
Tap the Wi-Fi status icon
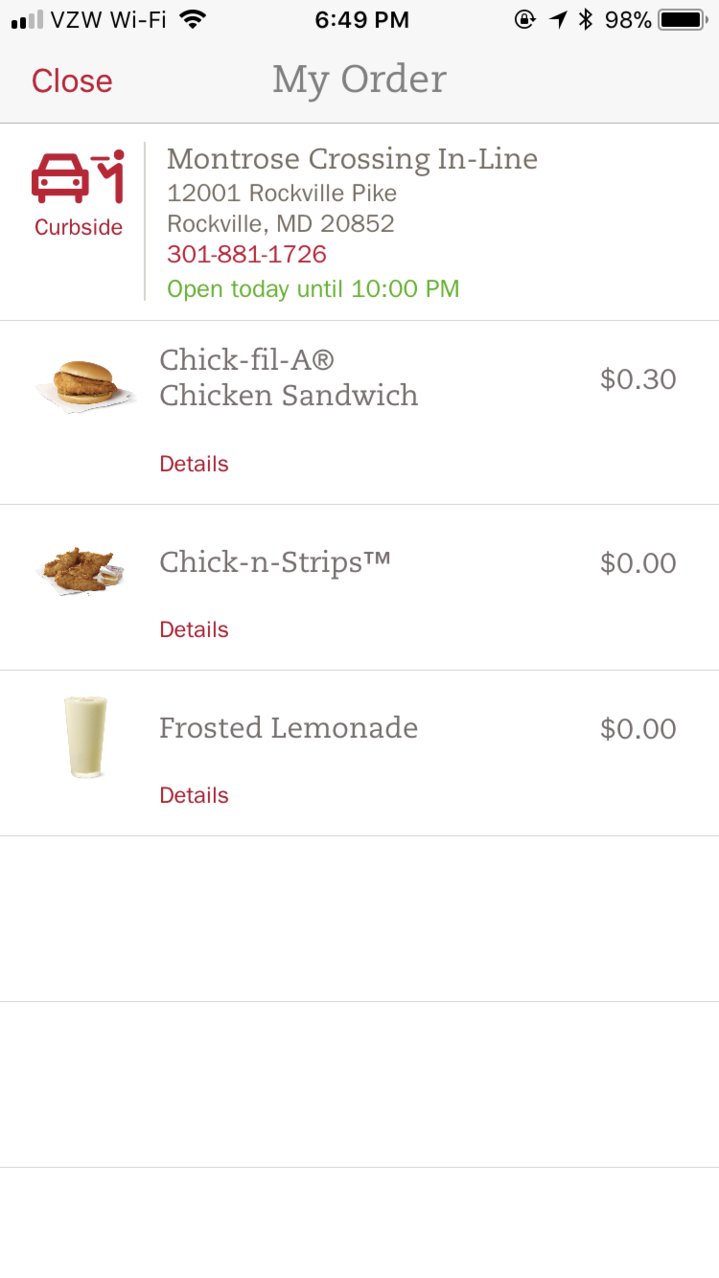click(193, 19)
